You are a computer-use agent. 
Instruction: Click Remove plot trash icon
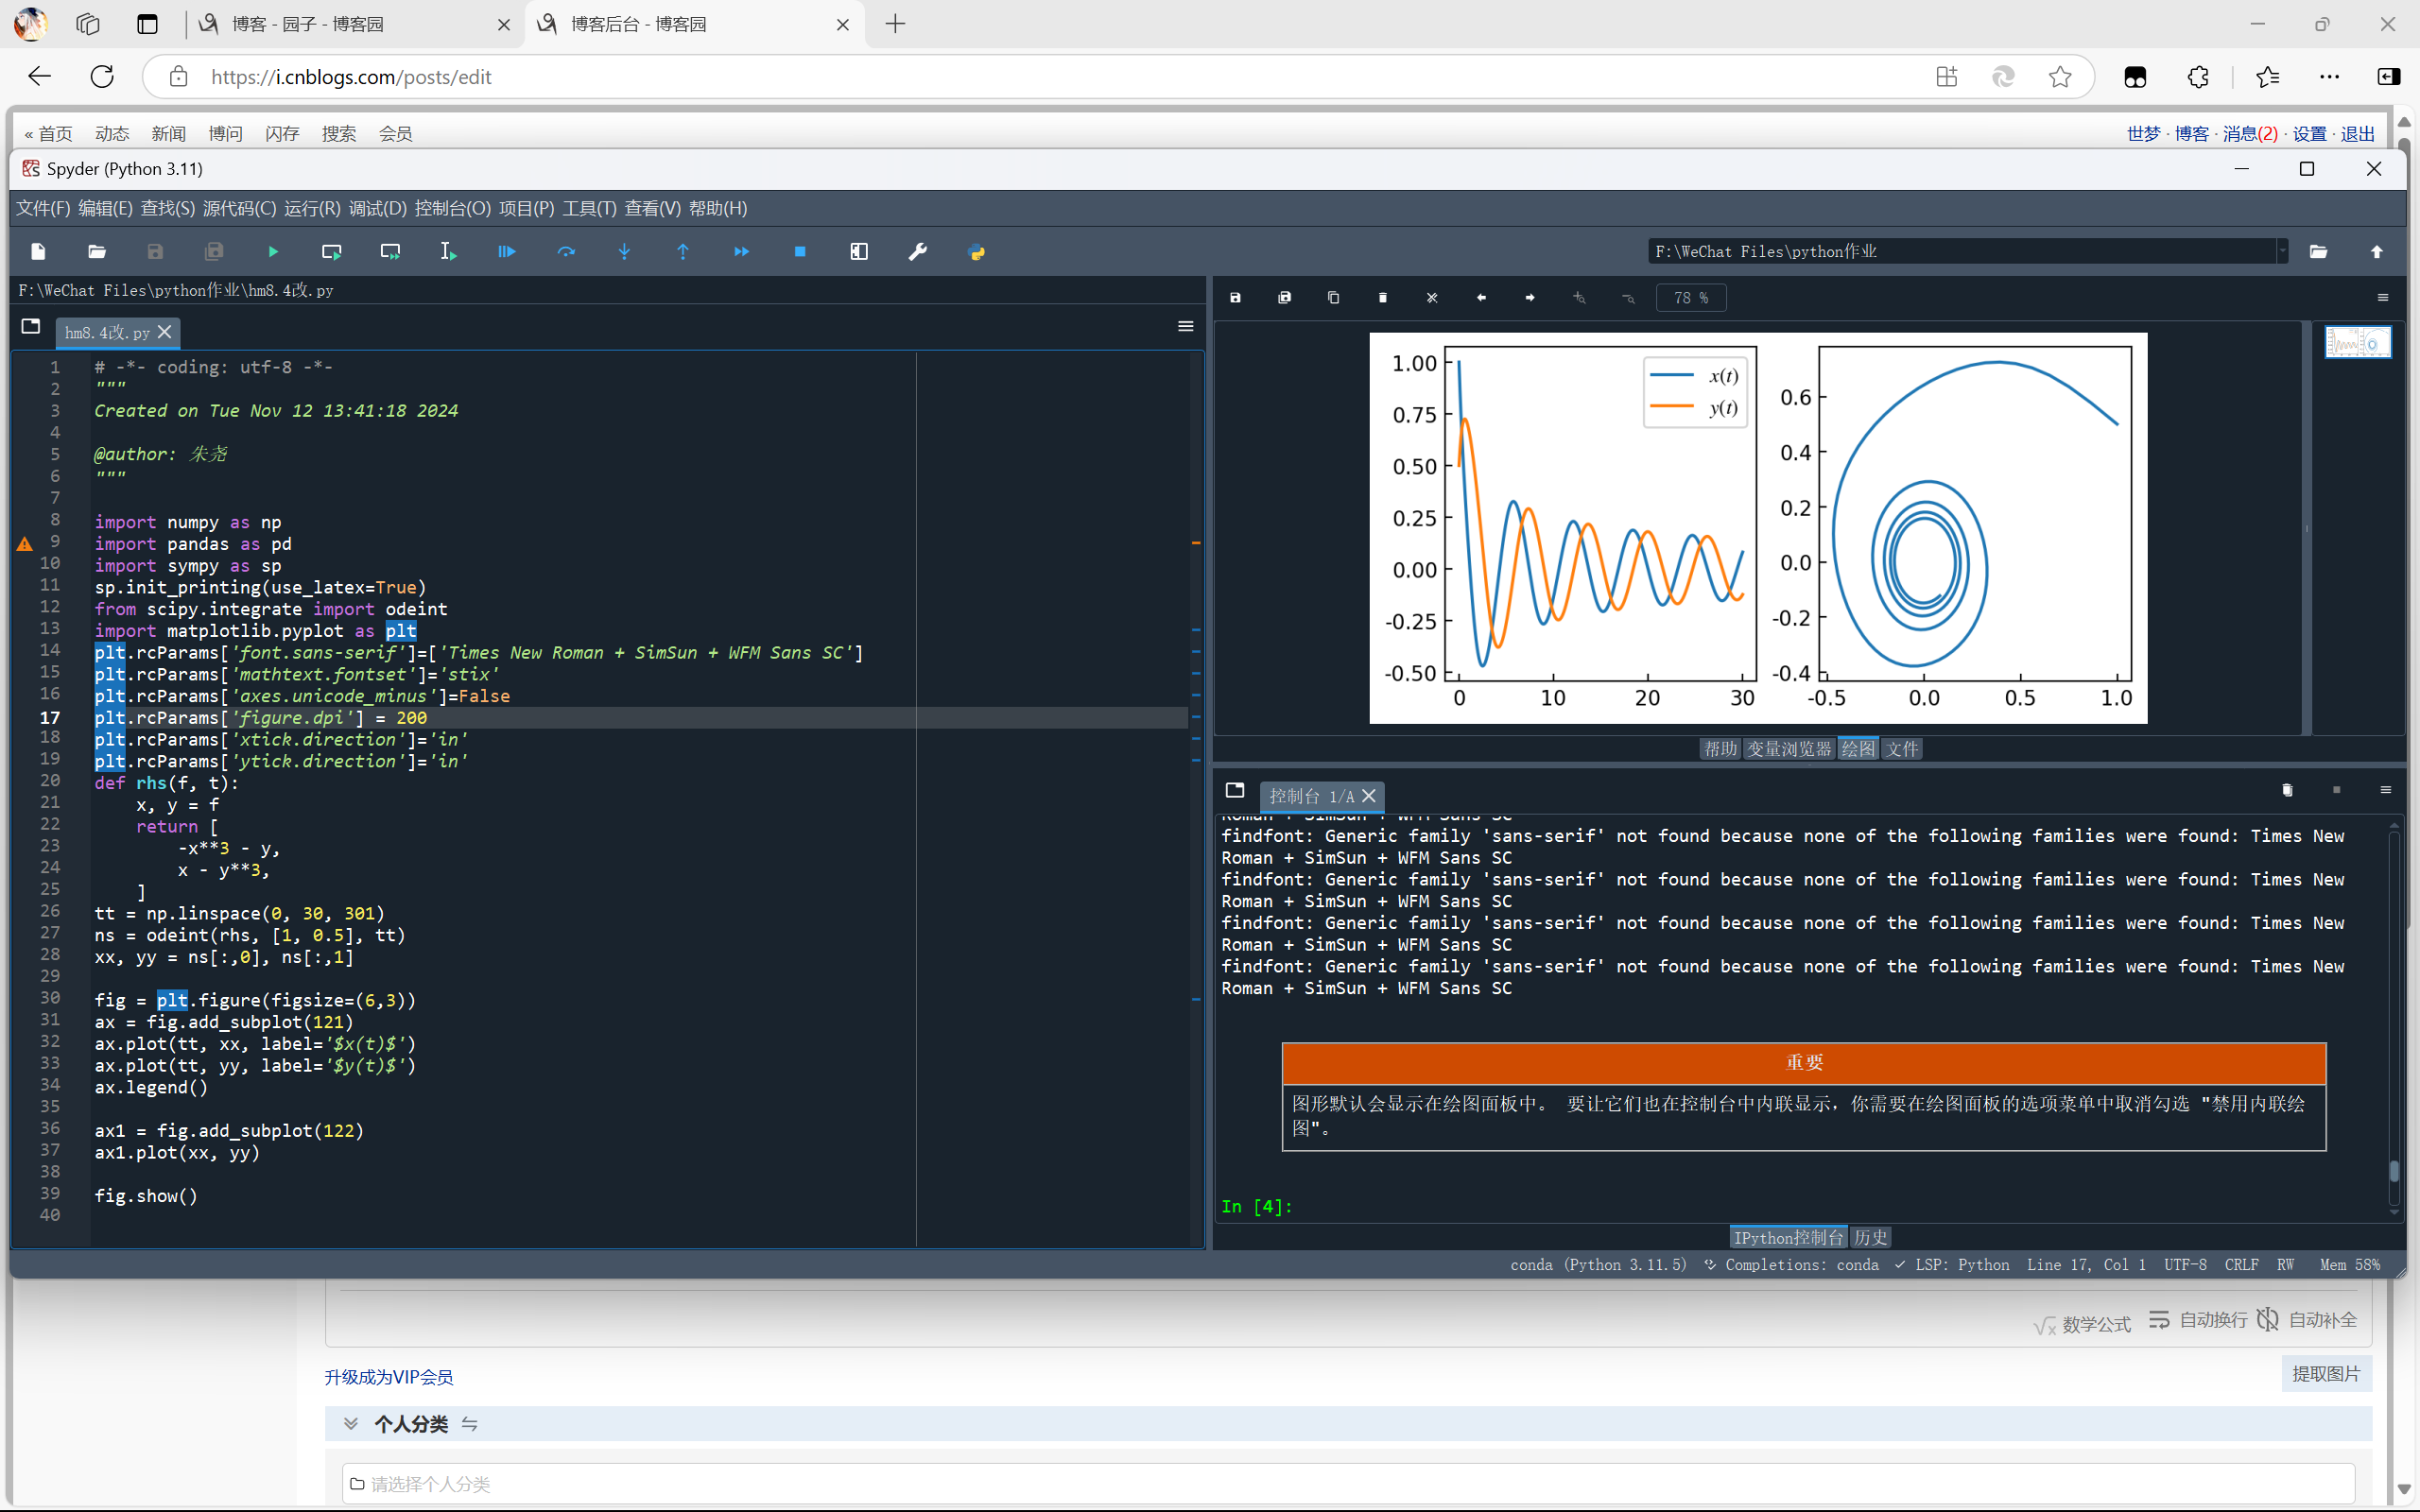[x=1383, y=298]
